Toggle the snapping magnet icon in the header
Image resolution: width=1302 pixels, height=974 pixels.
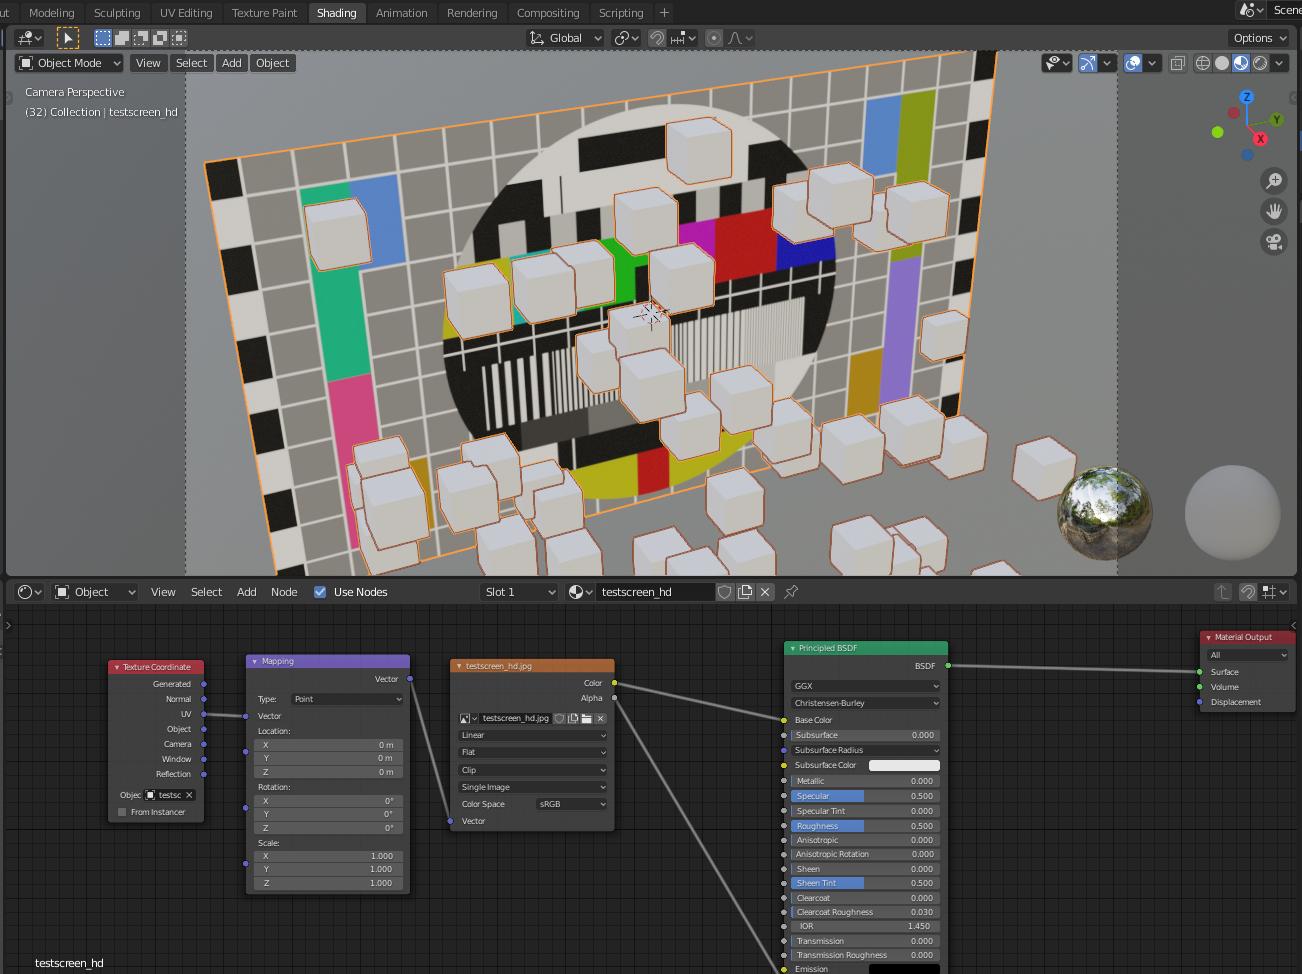pos(656,38)
